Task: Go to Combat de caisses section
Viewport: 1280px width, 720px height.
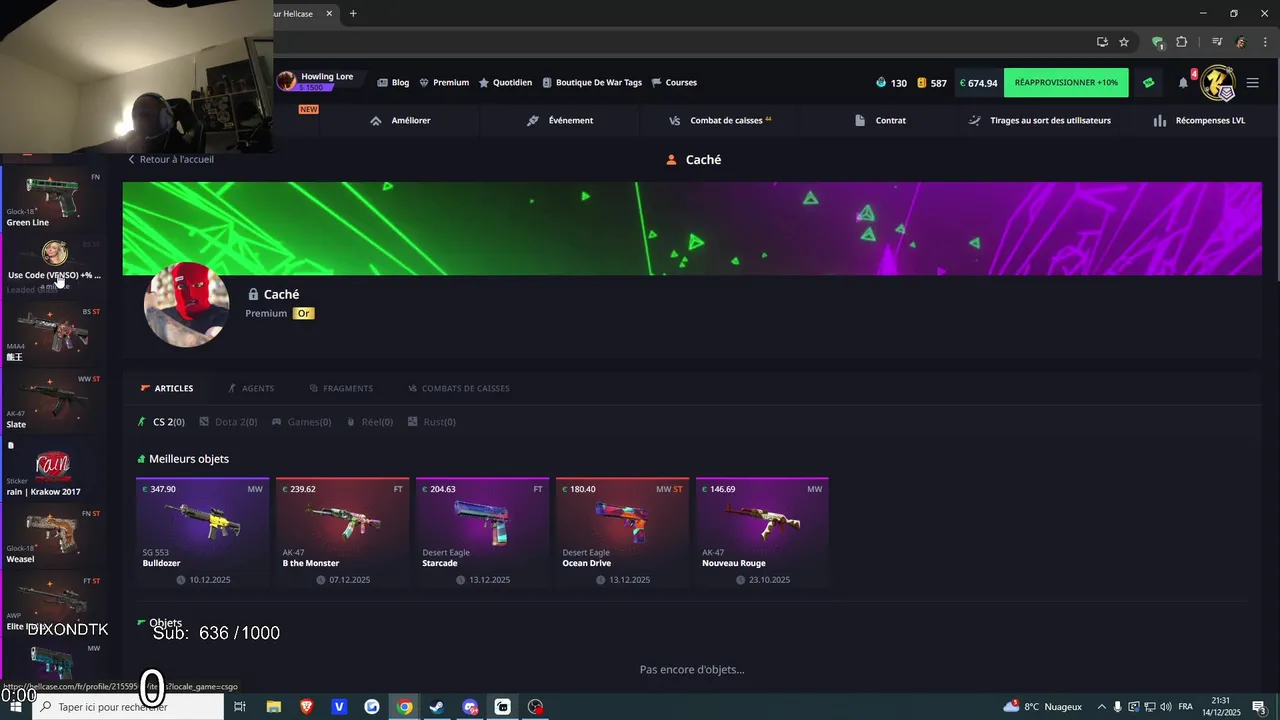Action: 720,120
